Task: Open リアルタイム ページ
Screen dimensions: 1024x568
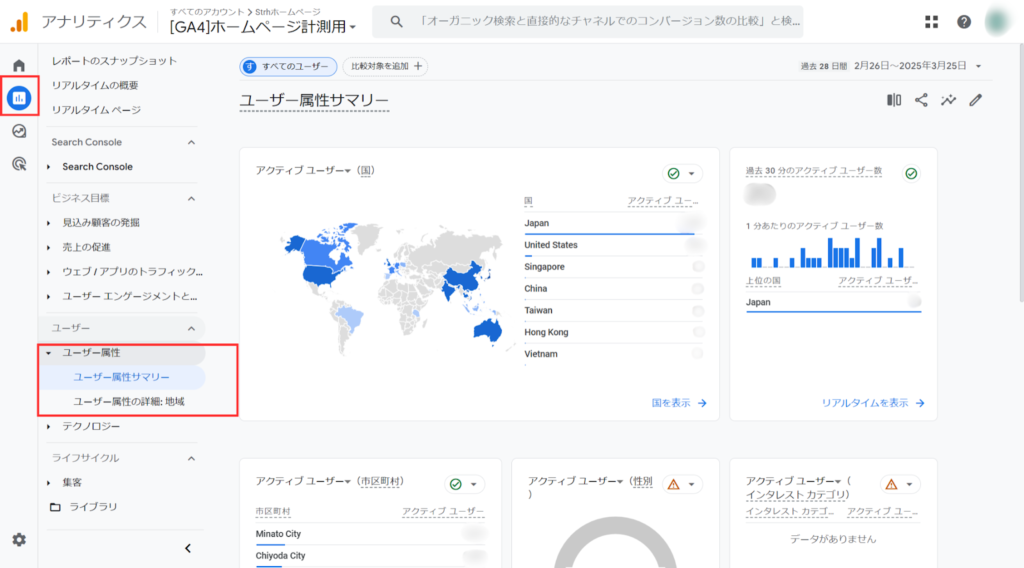Action: pos(96,110)
